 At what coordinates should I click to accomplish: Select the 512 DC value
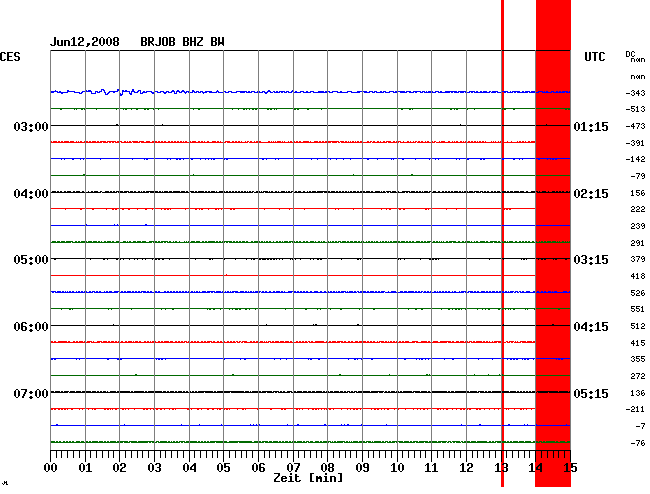click(x=638, y=327)
